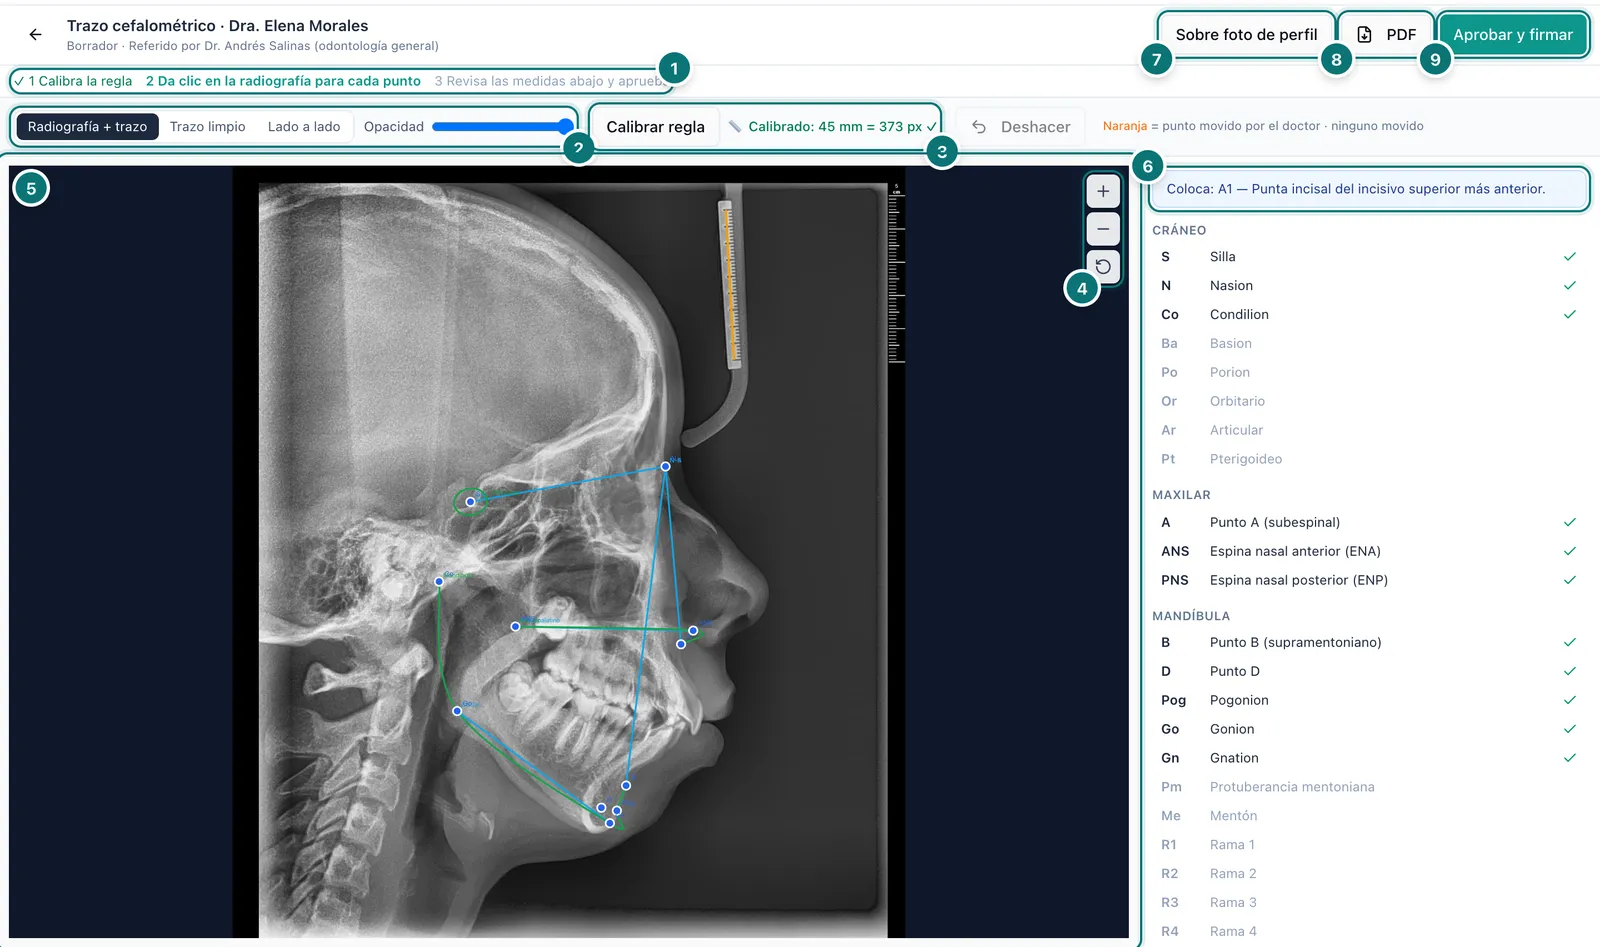Select the Rama 1 row

[x=1368, y=846]
